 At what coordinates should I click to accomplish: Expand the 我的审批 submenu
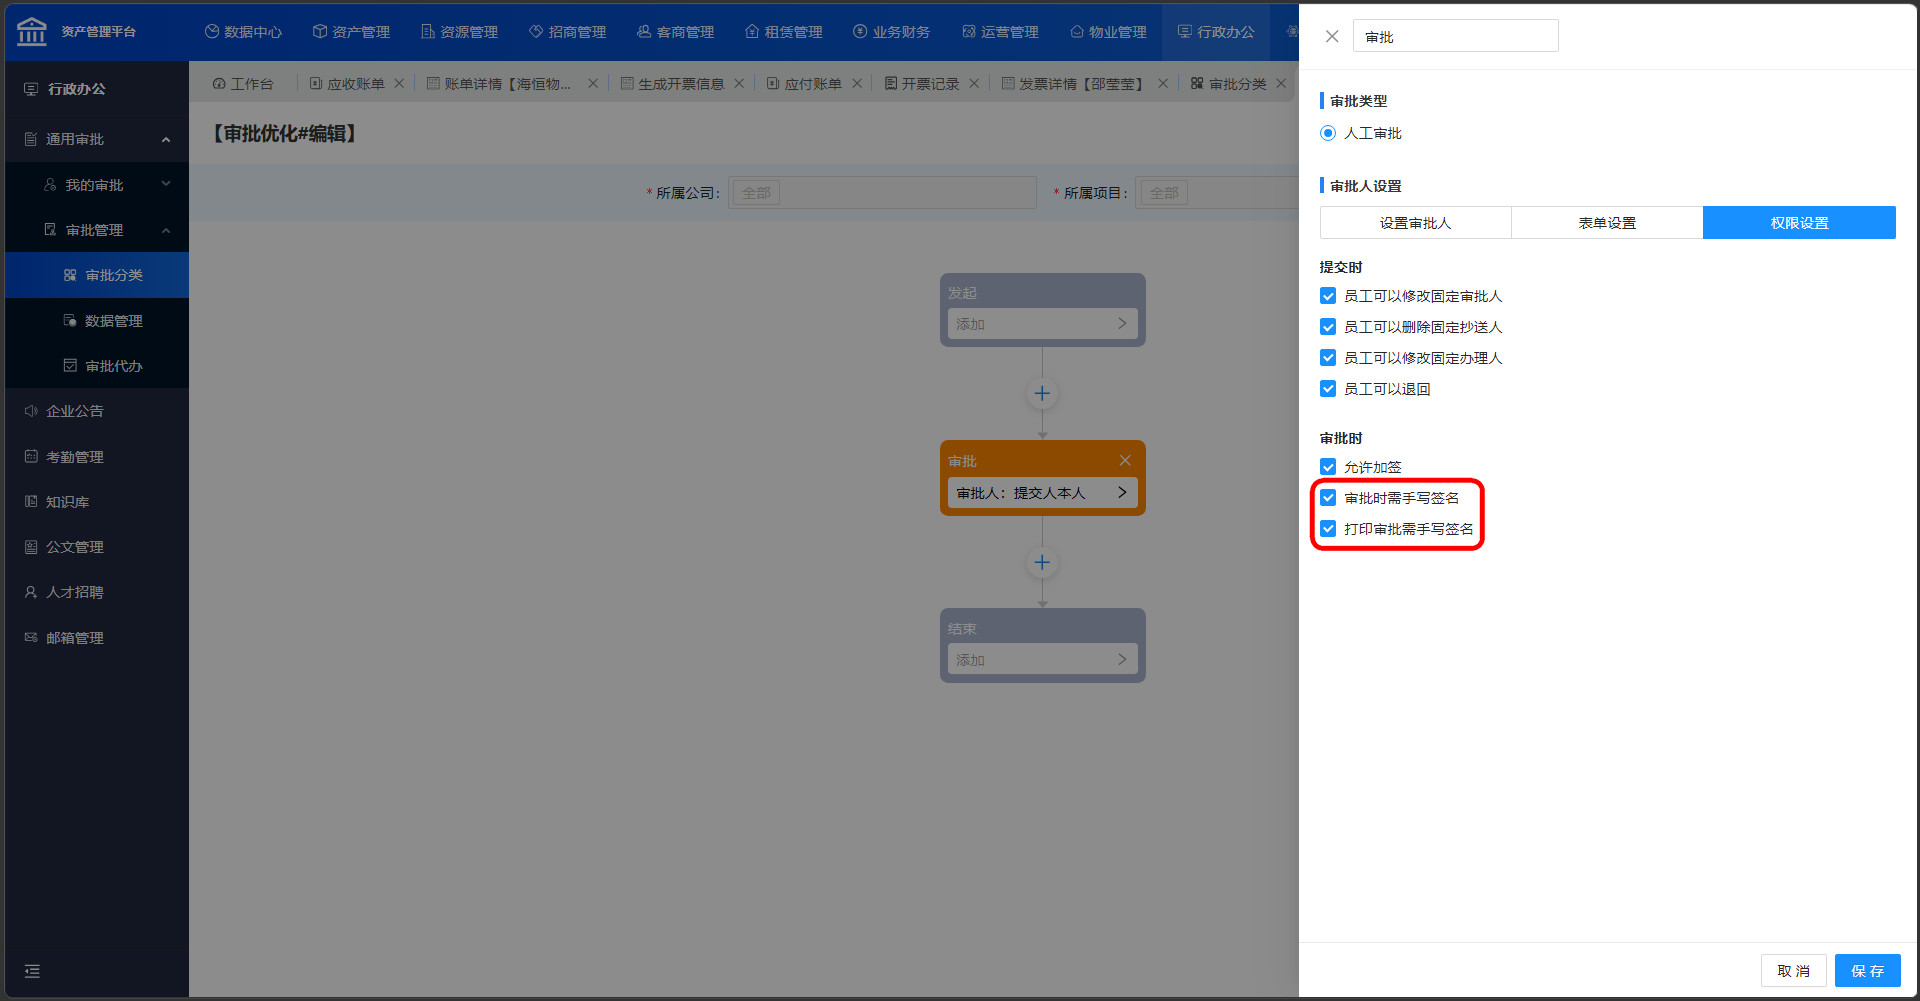[166, 185]
